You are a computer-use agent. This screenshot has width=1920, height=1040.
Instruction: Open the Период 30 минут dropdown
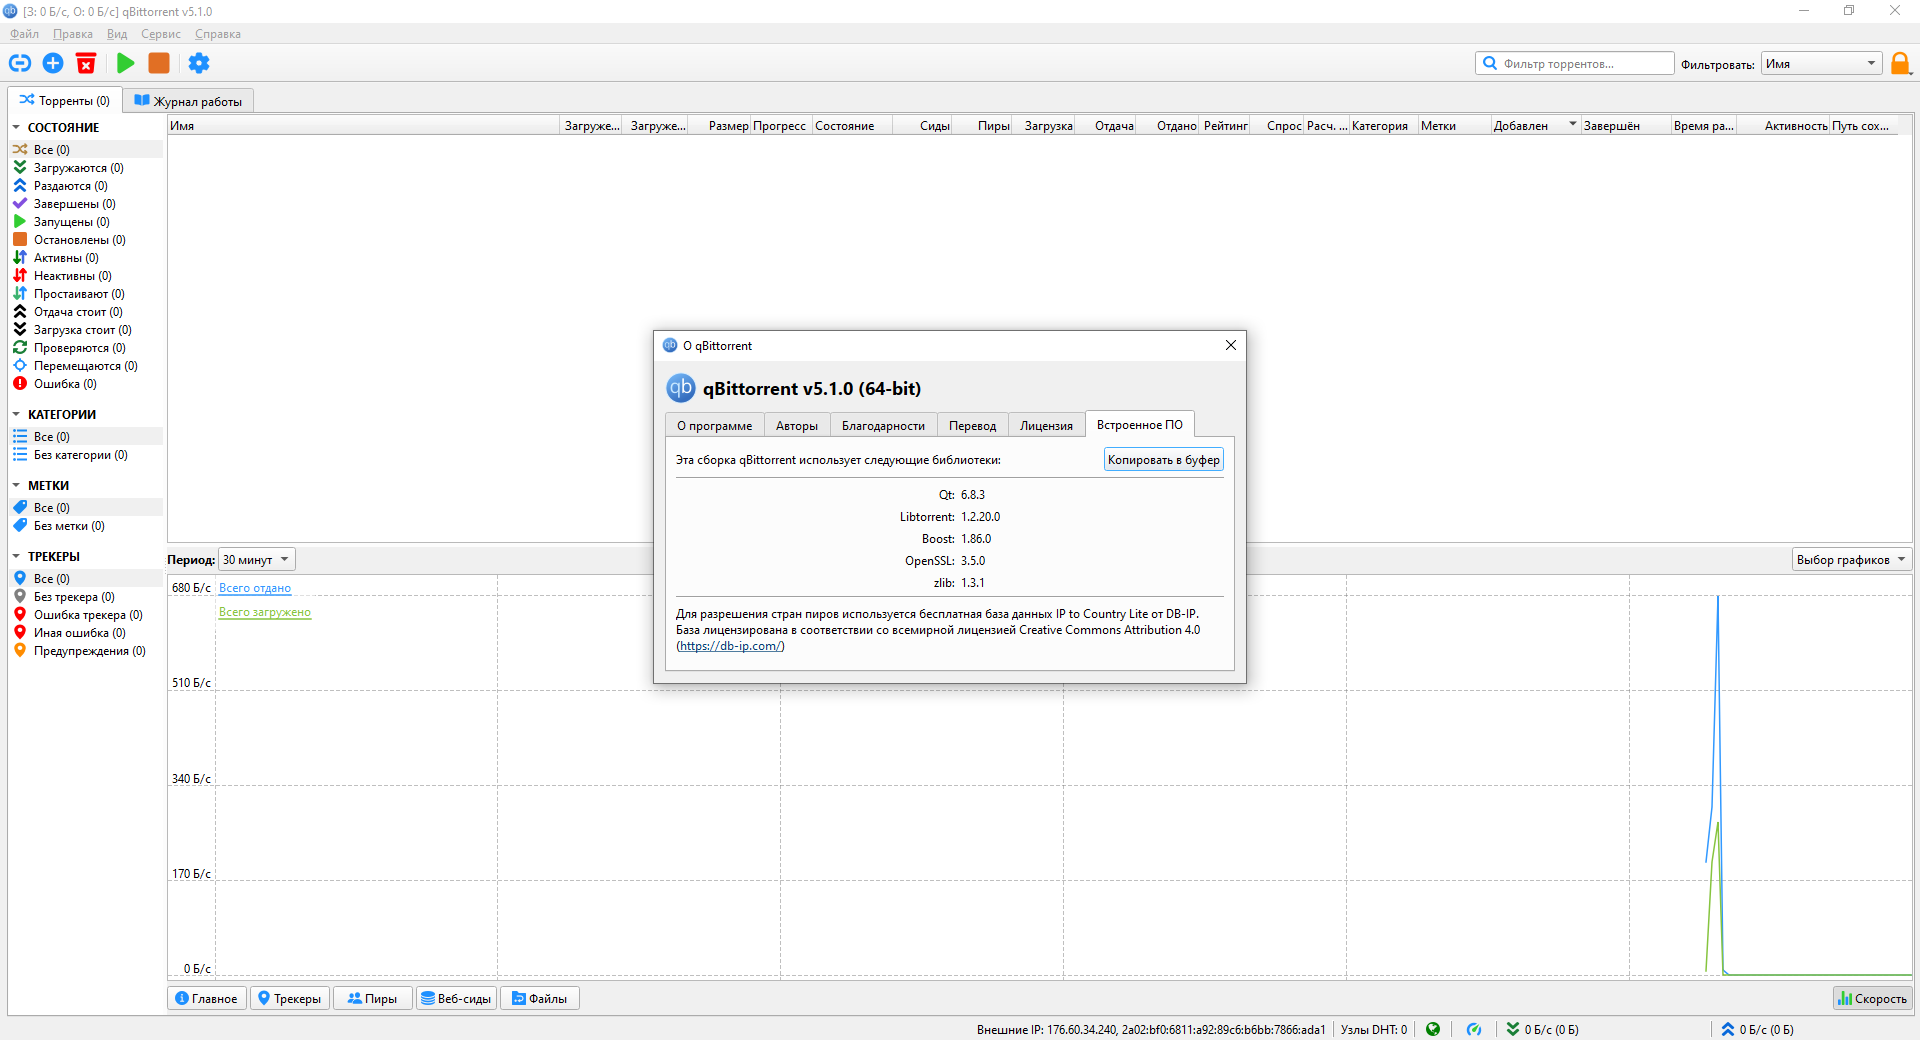[256, 560]
